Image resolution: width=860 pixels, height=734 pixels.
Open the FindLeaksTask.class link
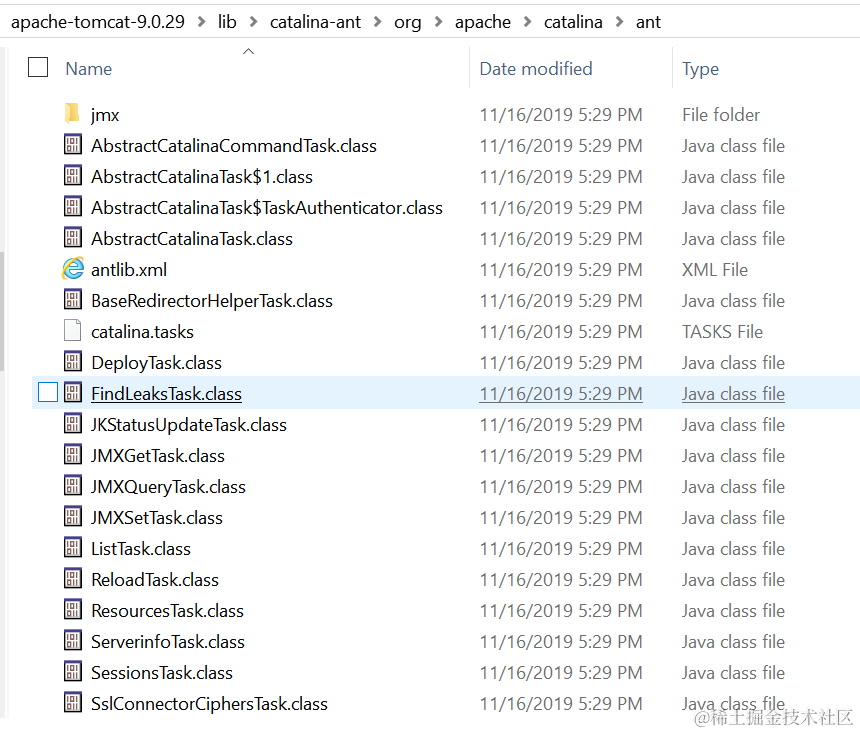(166, 394)
